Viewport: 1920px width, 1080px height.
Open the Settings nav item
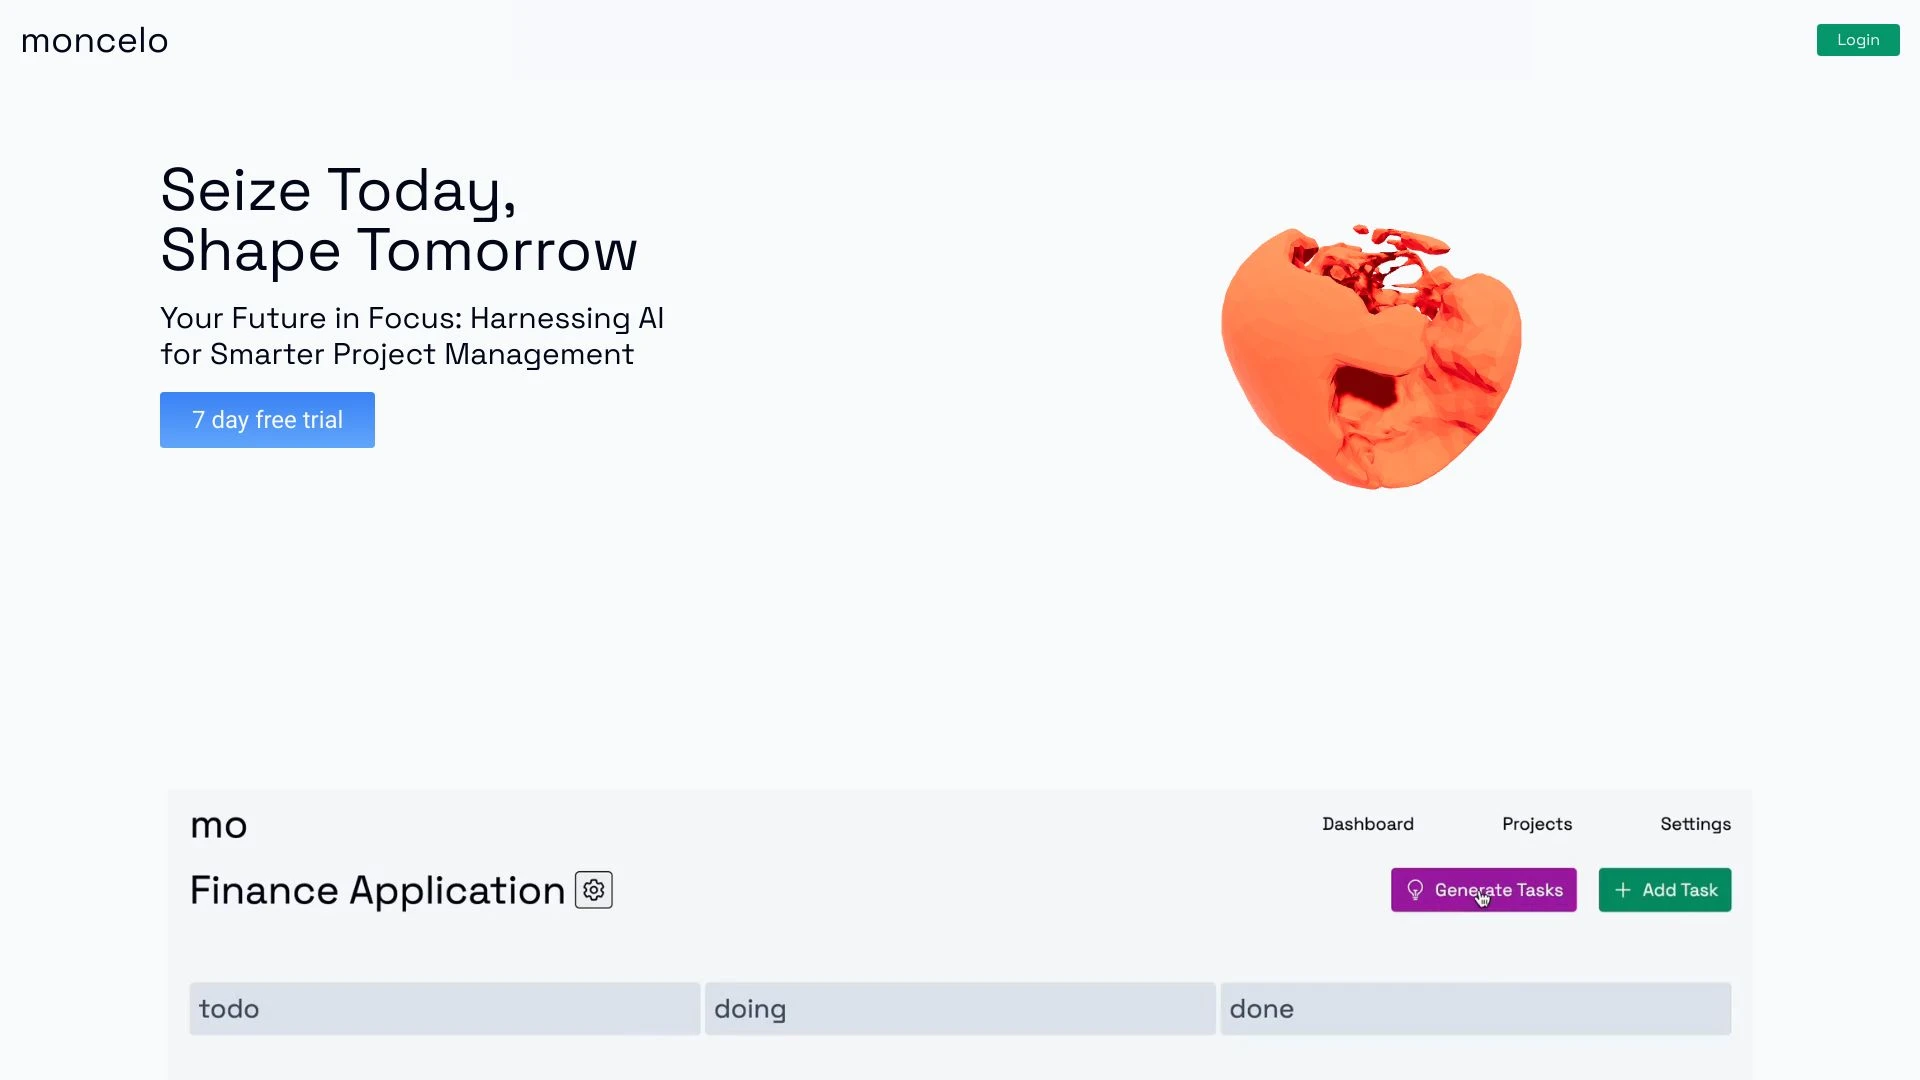[1695, 824]
